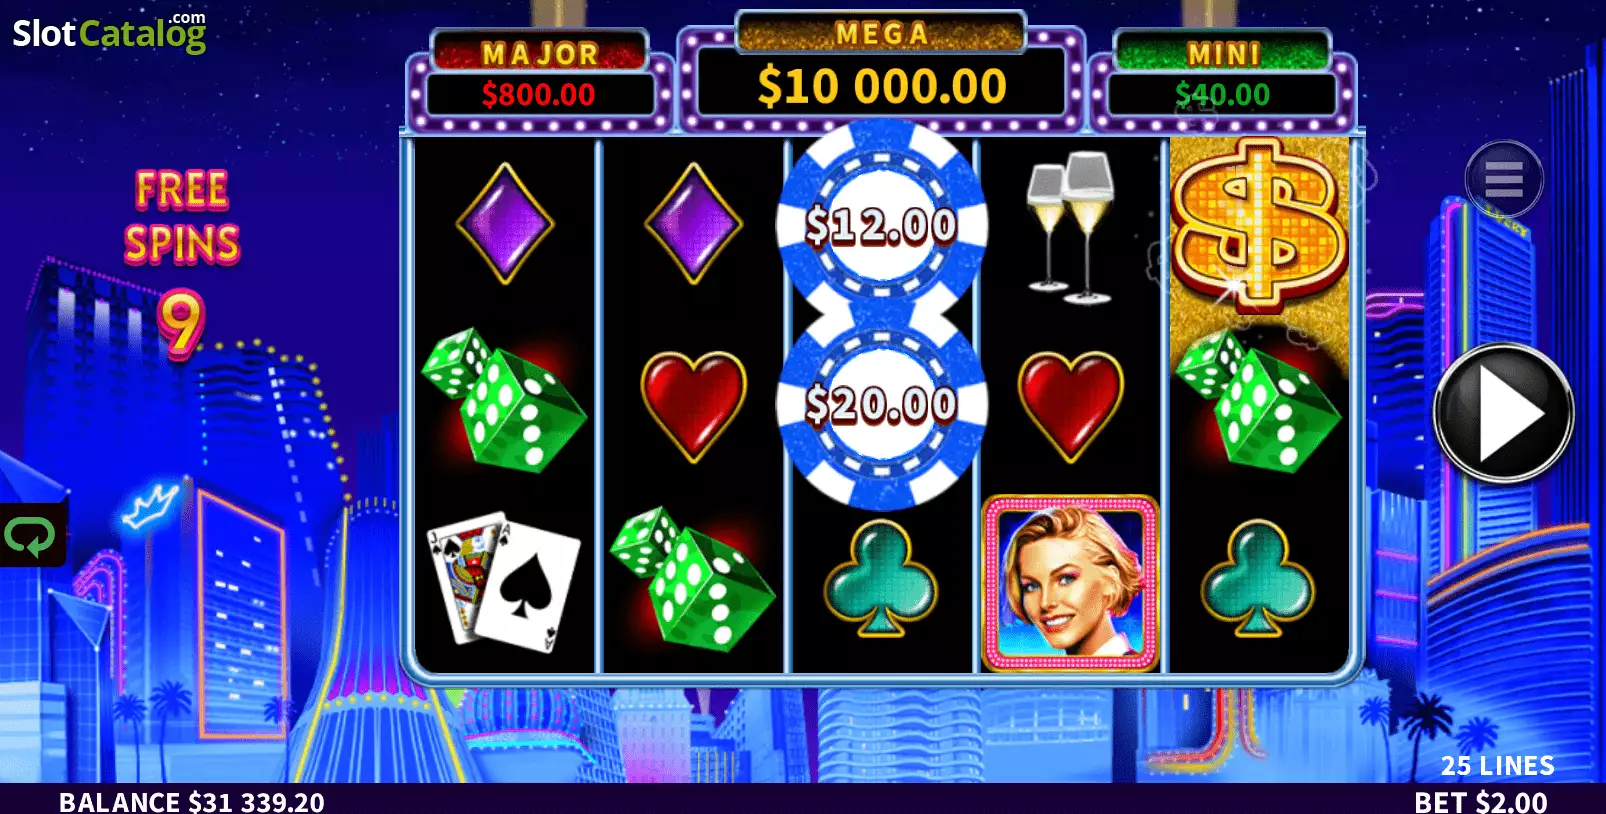Viewport: 1606px width, 814px height.
Task: Click the BALANCE $31 339.20 text
Action: (192, 801)
